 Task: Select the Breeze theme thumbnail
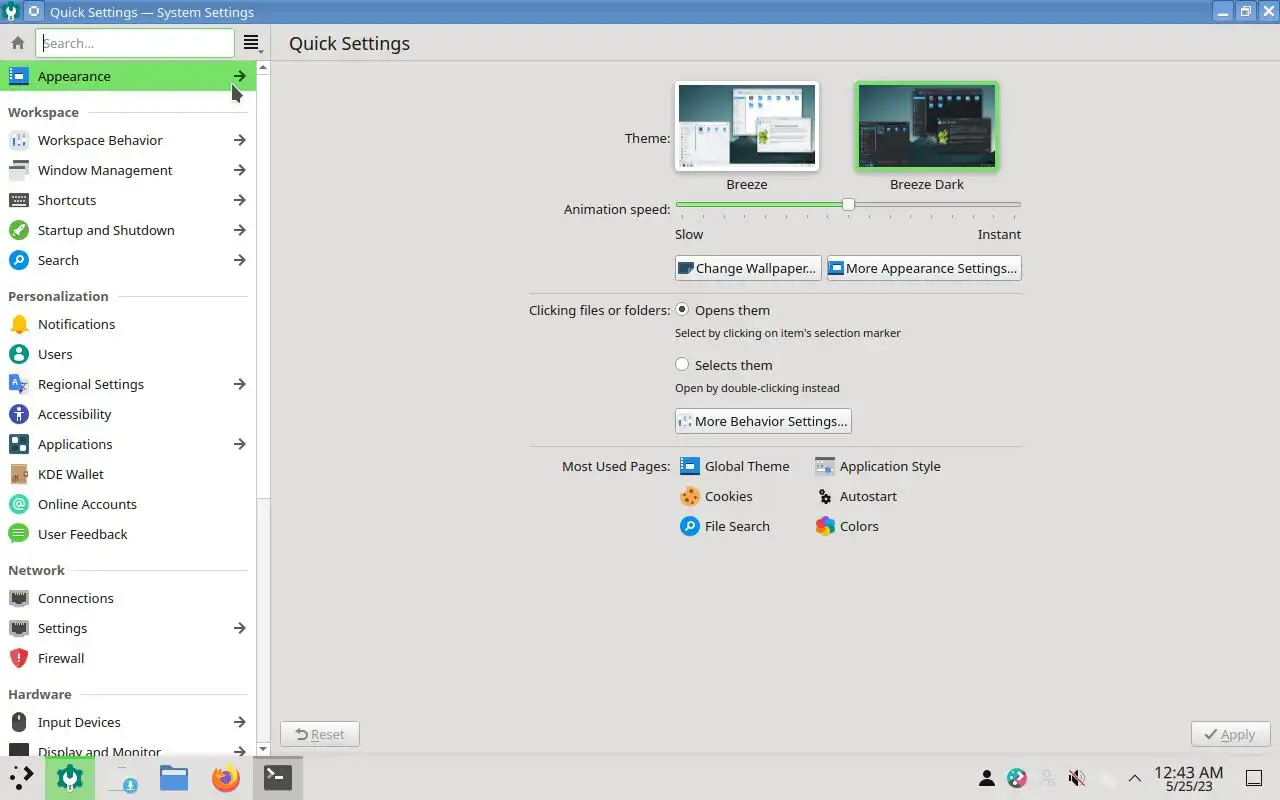tap(747, 125)
